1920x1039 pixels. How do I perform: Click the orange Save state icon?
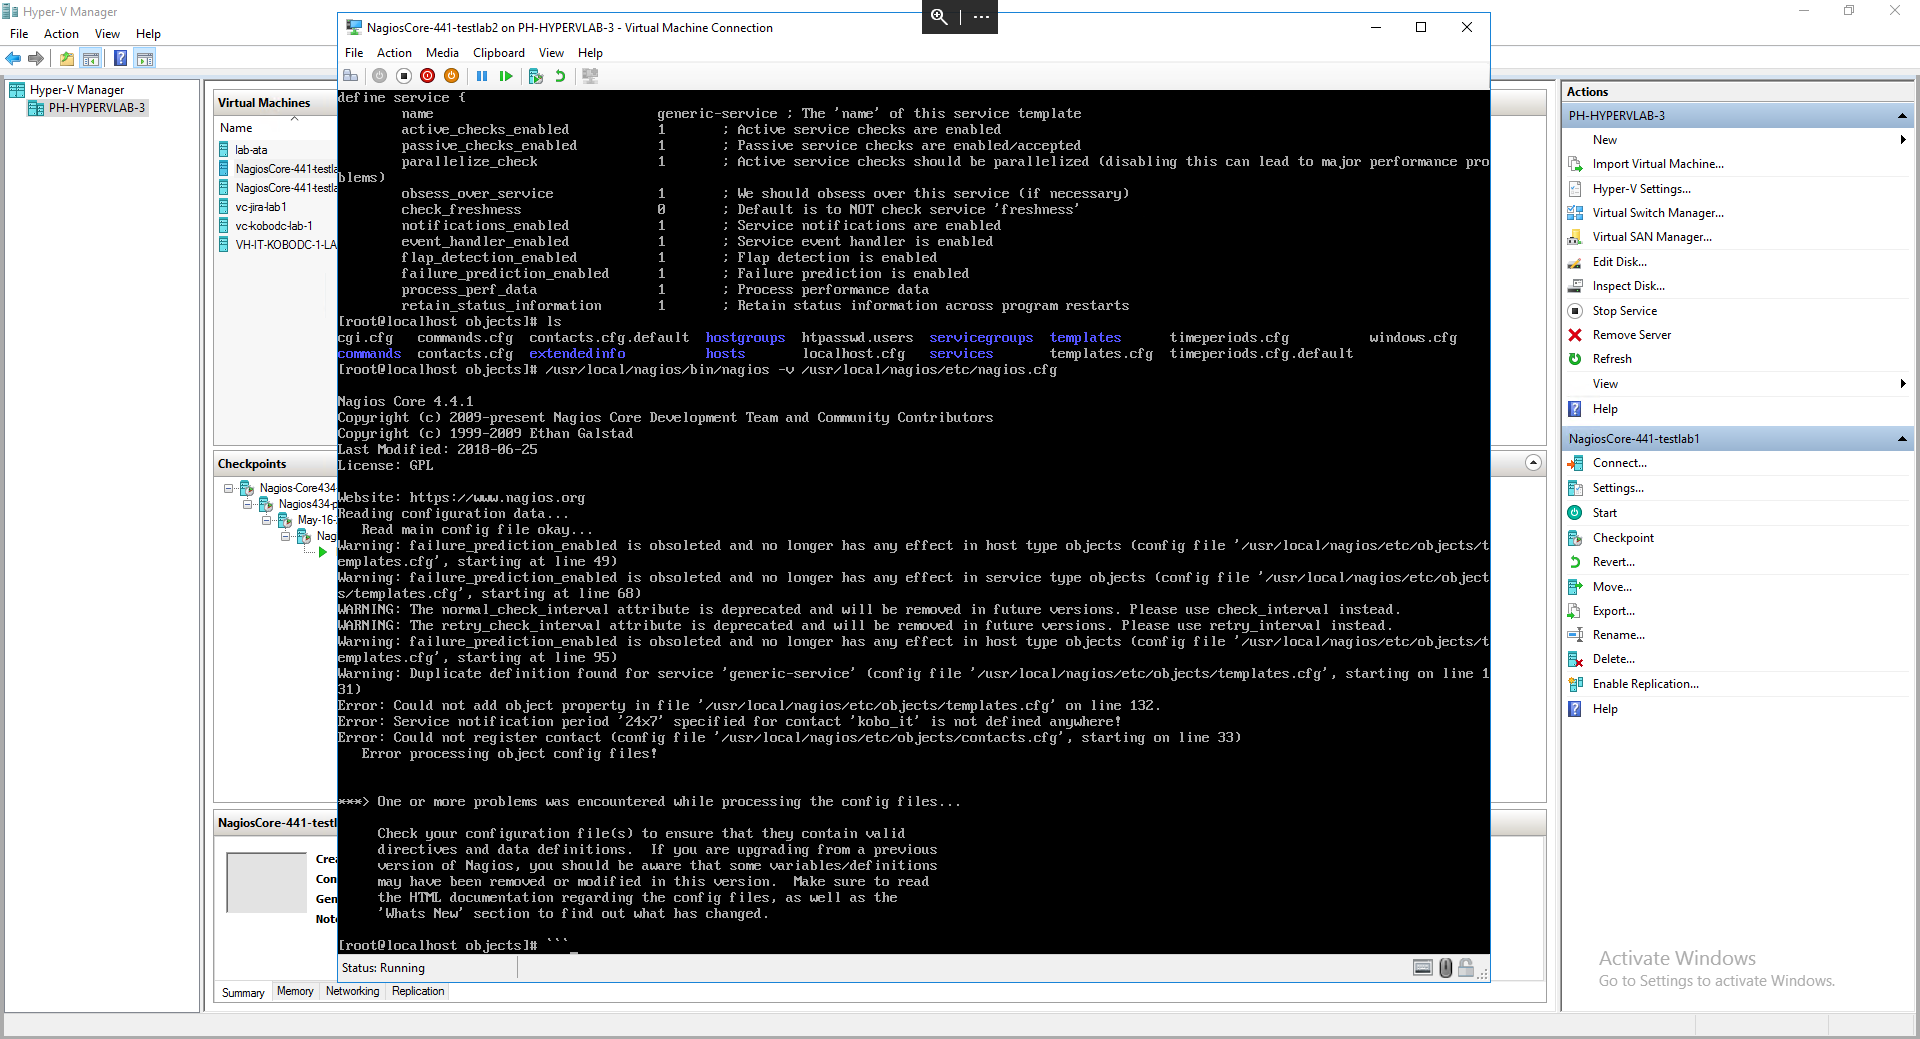click(x=451, y=76)
